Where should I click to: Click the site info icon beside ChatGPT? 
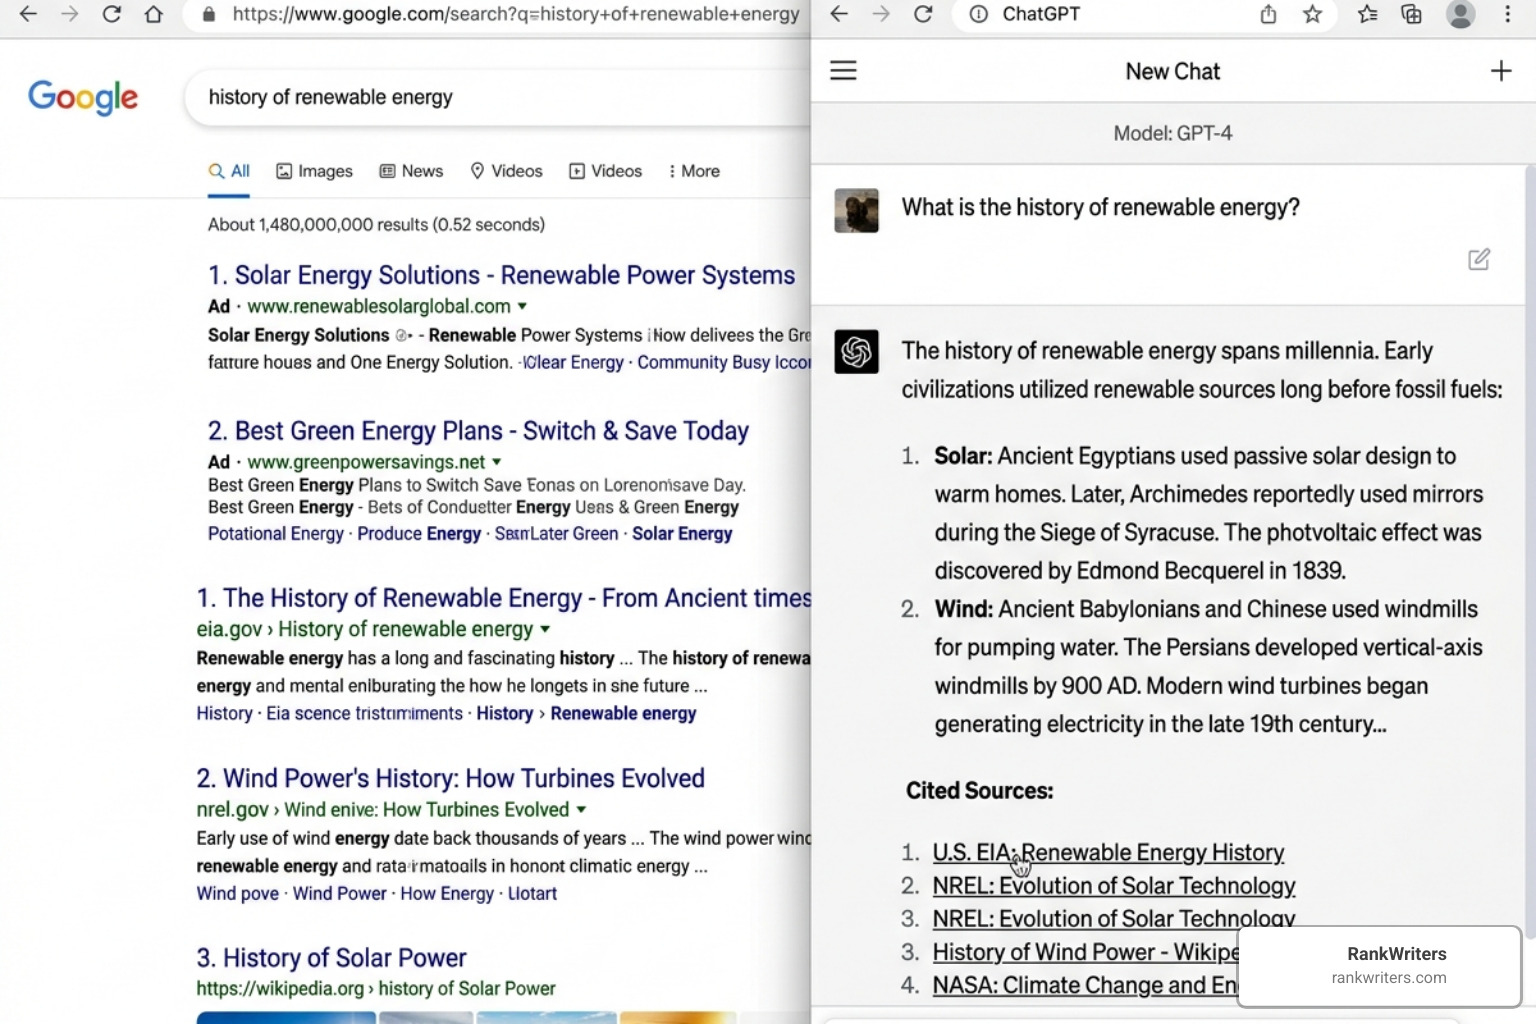point(979,14)
